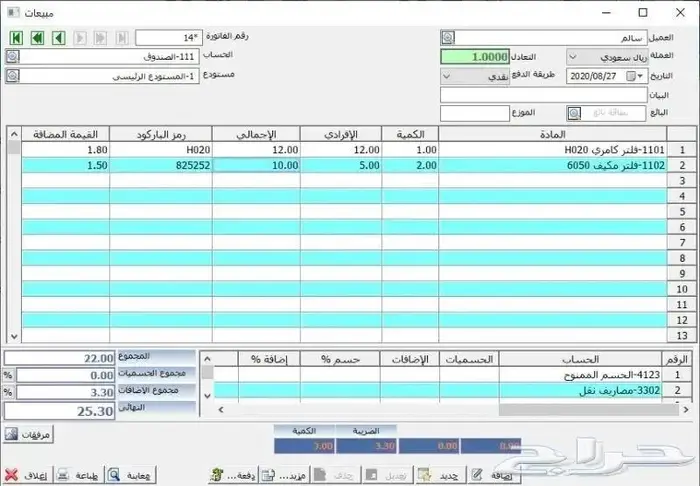Expand the date dropdown arrow
This screenshot has height=486, width=700.
(x=641, y=76)
